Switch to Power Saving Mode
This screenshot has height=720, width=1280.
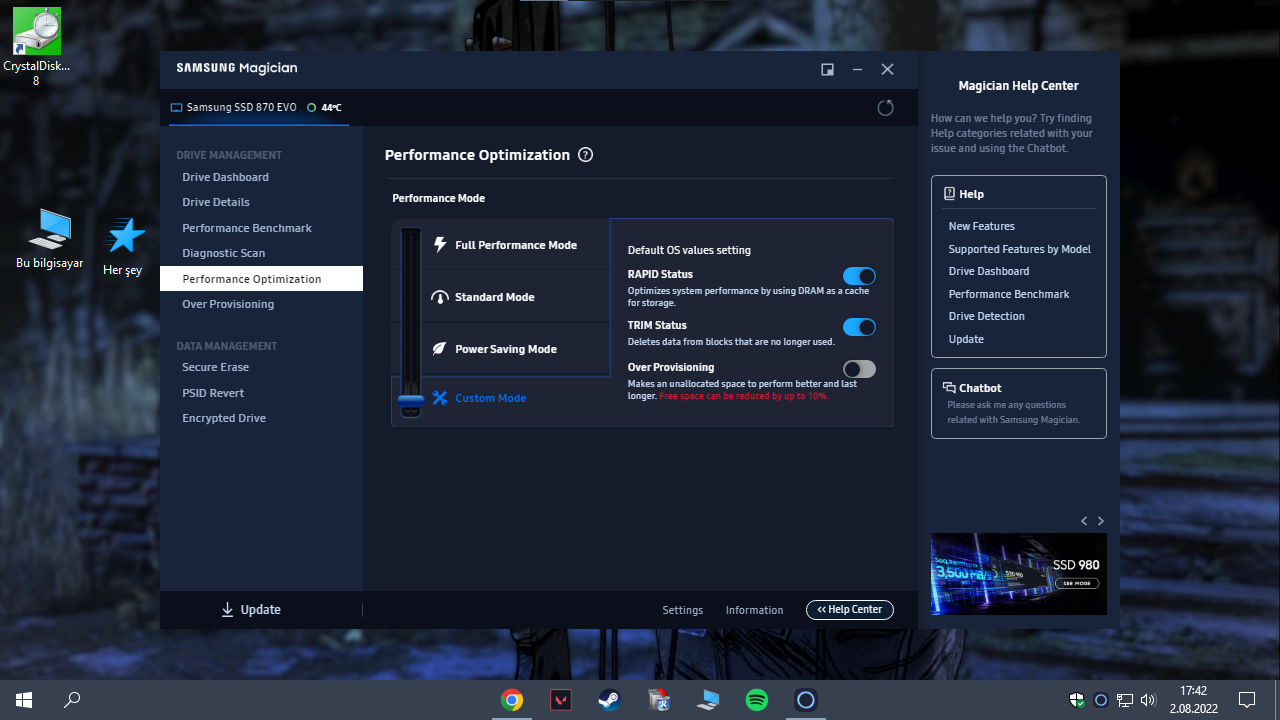pyautogui.click(x=516, y=349)
